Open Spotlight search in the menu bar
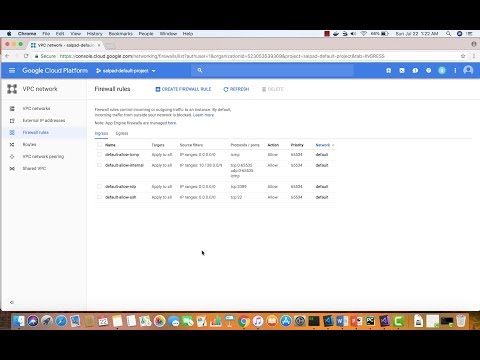The image size is (480, 360). point(449,34)
